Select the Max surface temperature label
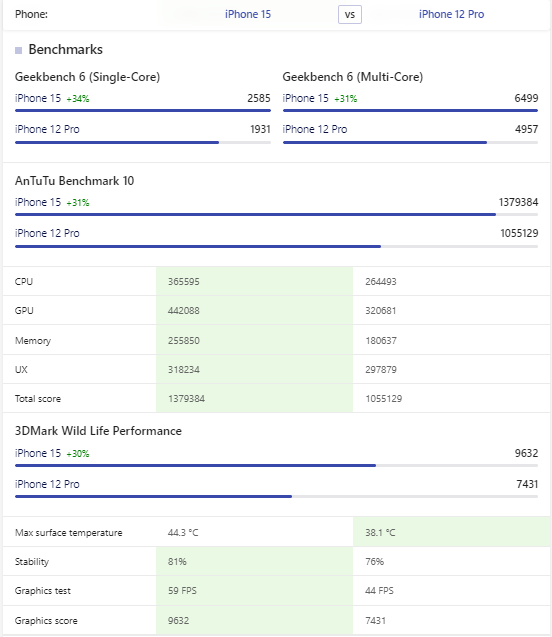Image resolution: width=552 pixels, height=637 pixels. tap(69, 533)
